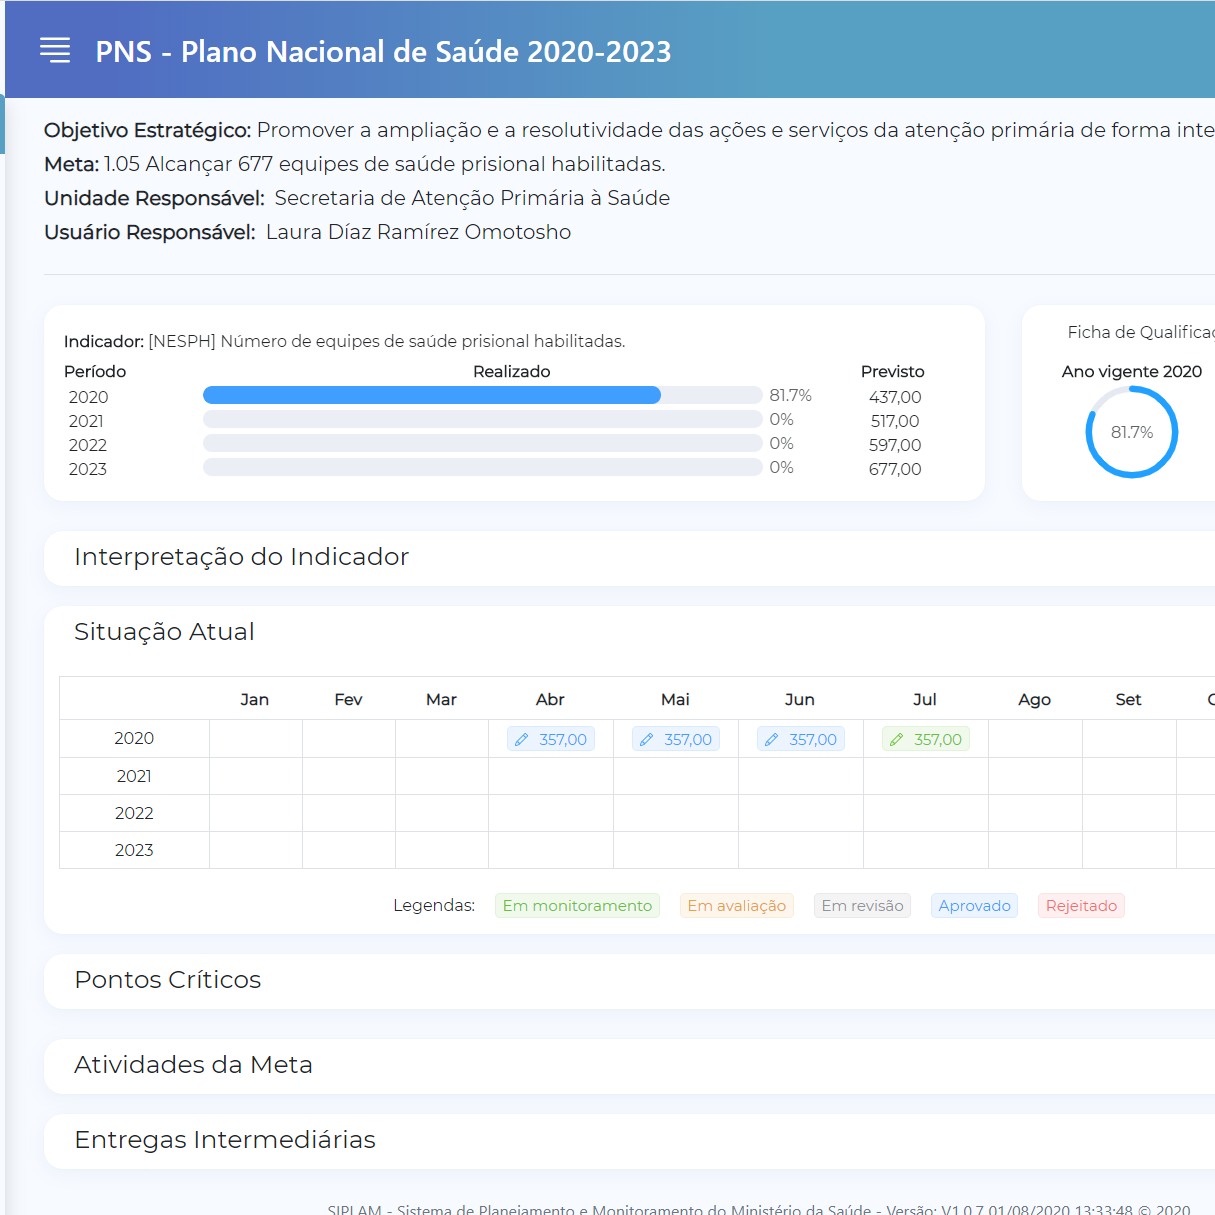This screenshot has height=1215, width=1215.
Task: Click the pencil icon in June 2020 cell
Action: pyautogui.click(x=772, y=740)
